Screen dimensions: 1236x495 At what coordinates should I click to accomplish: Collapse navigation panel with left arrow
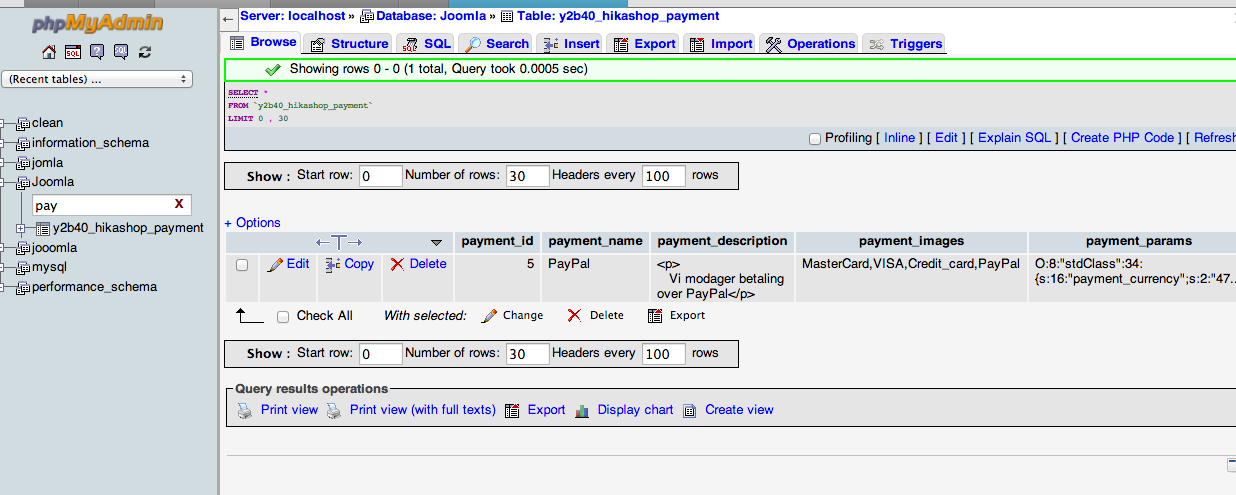[x=229, y=18]
